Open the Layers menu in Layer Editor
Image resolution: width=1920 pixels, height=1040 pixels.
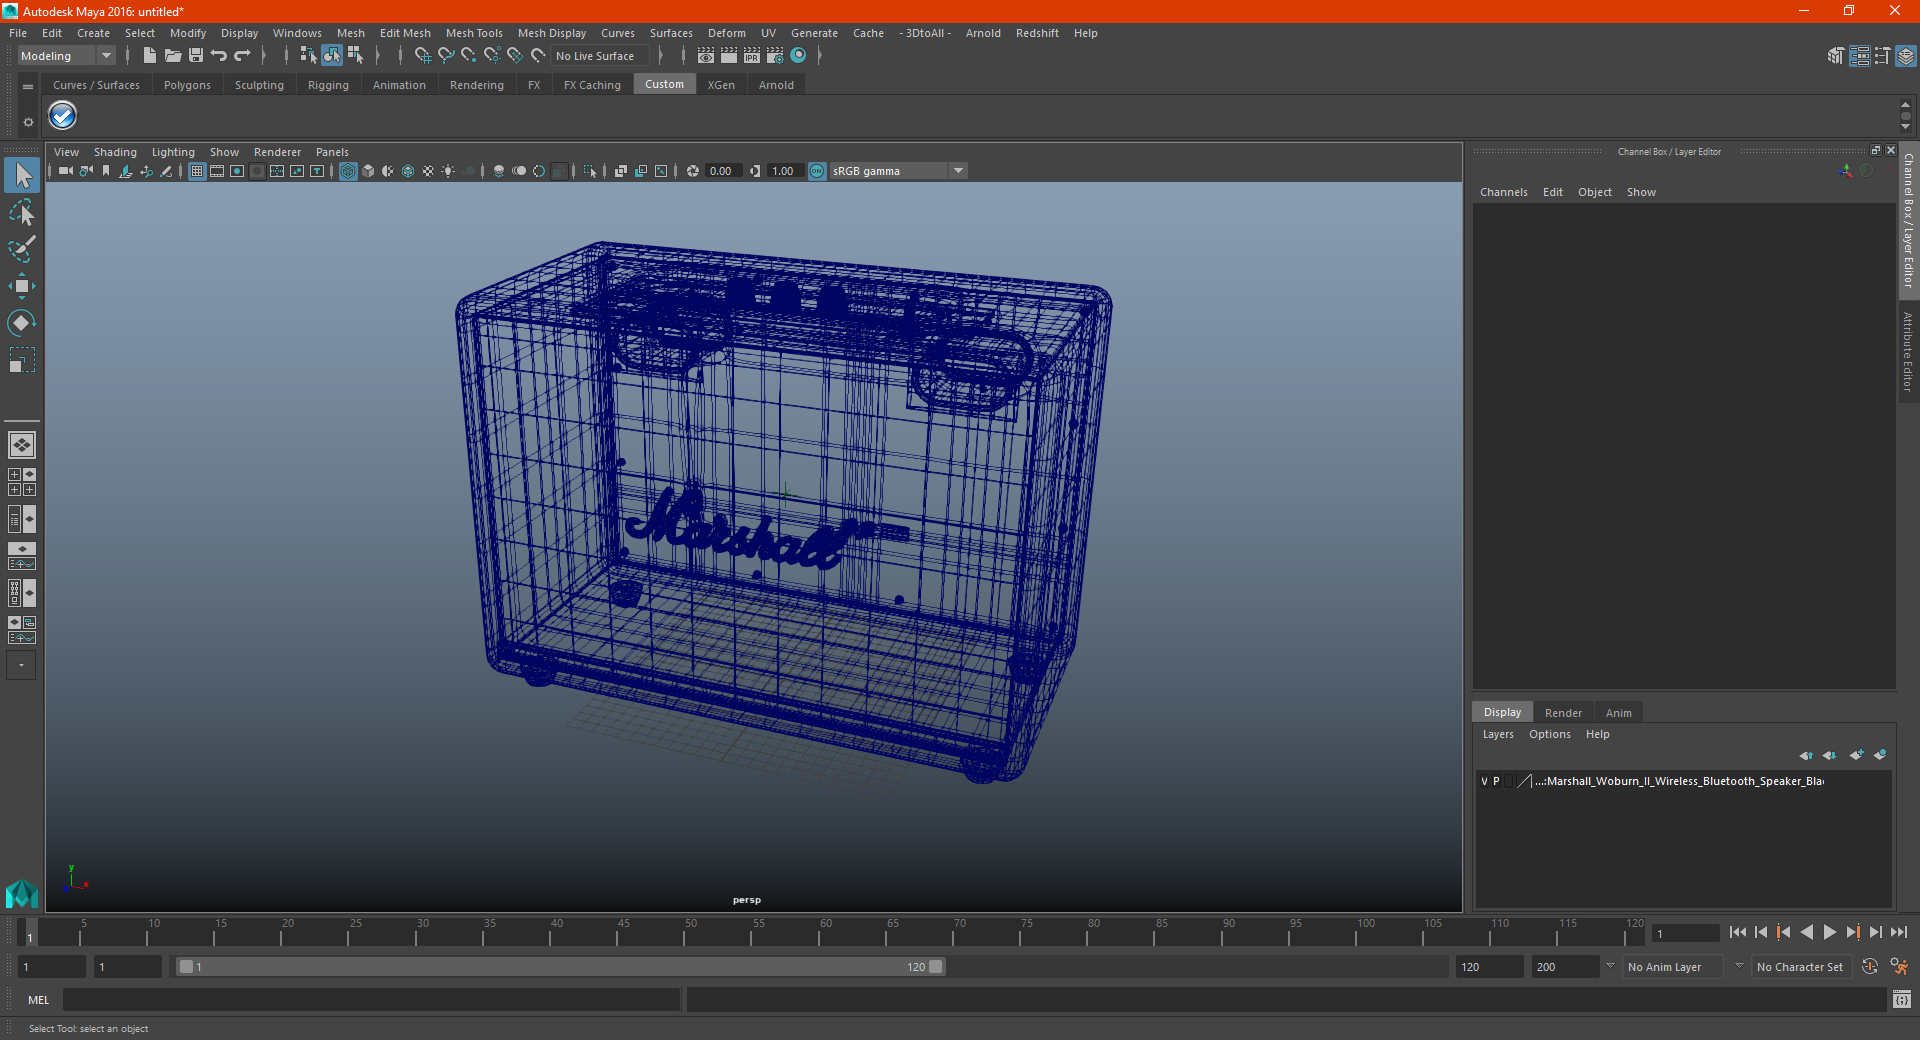coord(1497,734)
